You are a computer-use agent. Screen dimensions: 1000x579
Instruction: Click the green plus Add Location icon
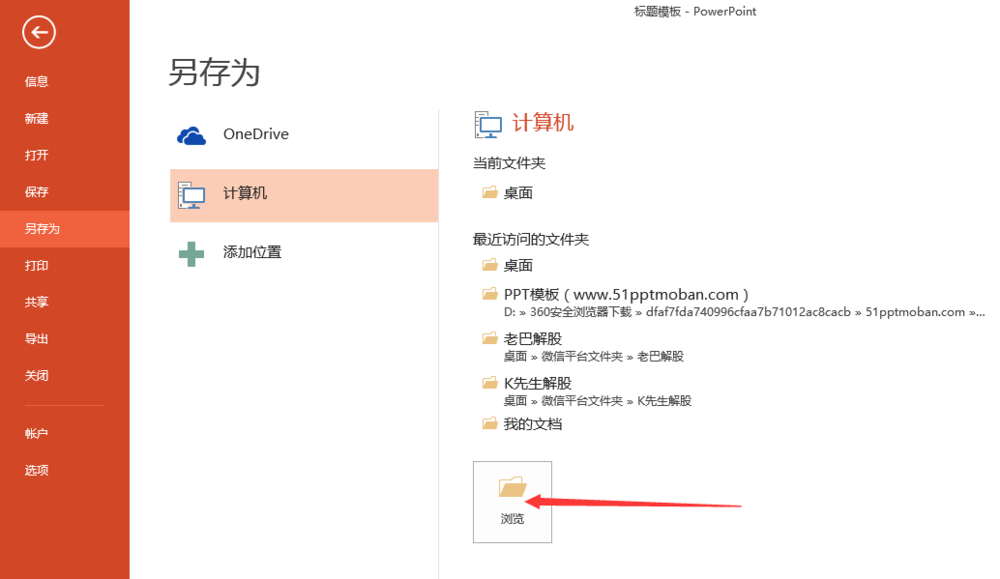pyautogui.click(x=191, y=253)
